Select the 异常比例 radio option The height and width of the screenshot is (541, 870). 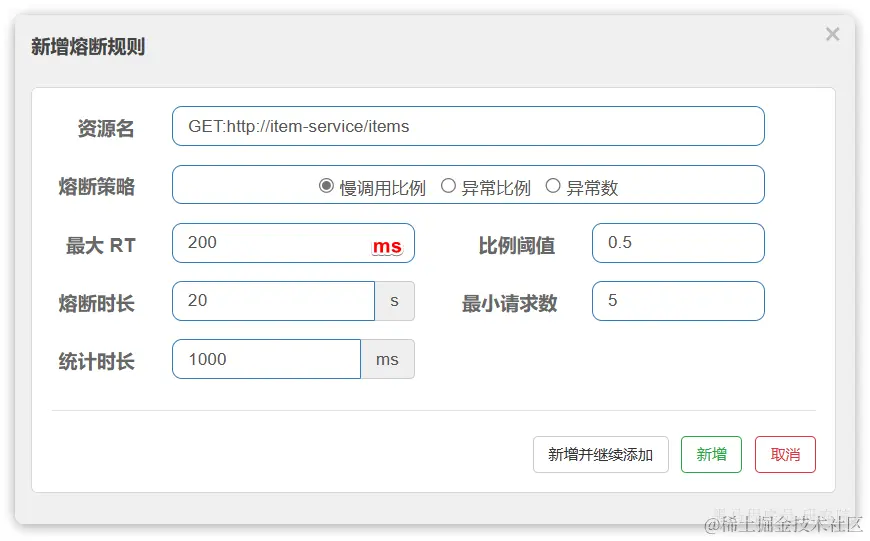448,185
